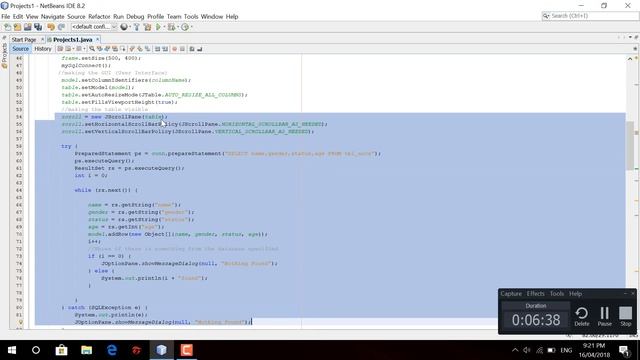Click the warning bulb icon in gutter

click(x=20, y=322)
